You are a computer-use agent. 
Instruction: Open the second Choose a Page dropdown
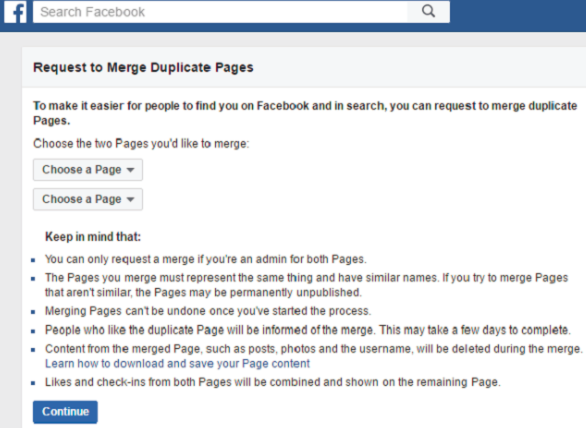[88, 199]
